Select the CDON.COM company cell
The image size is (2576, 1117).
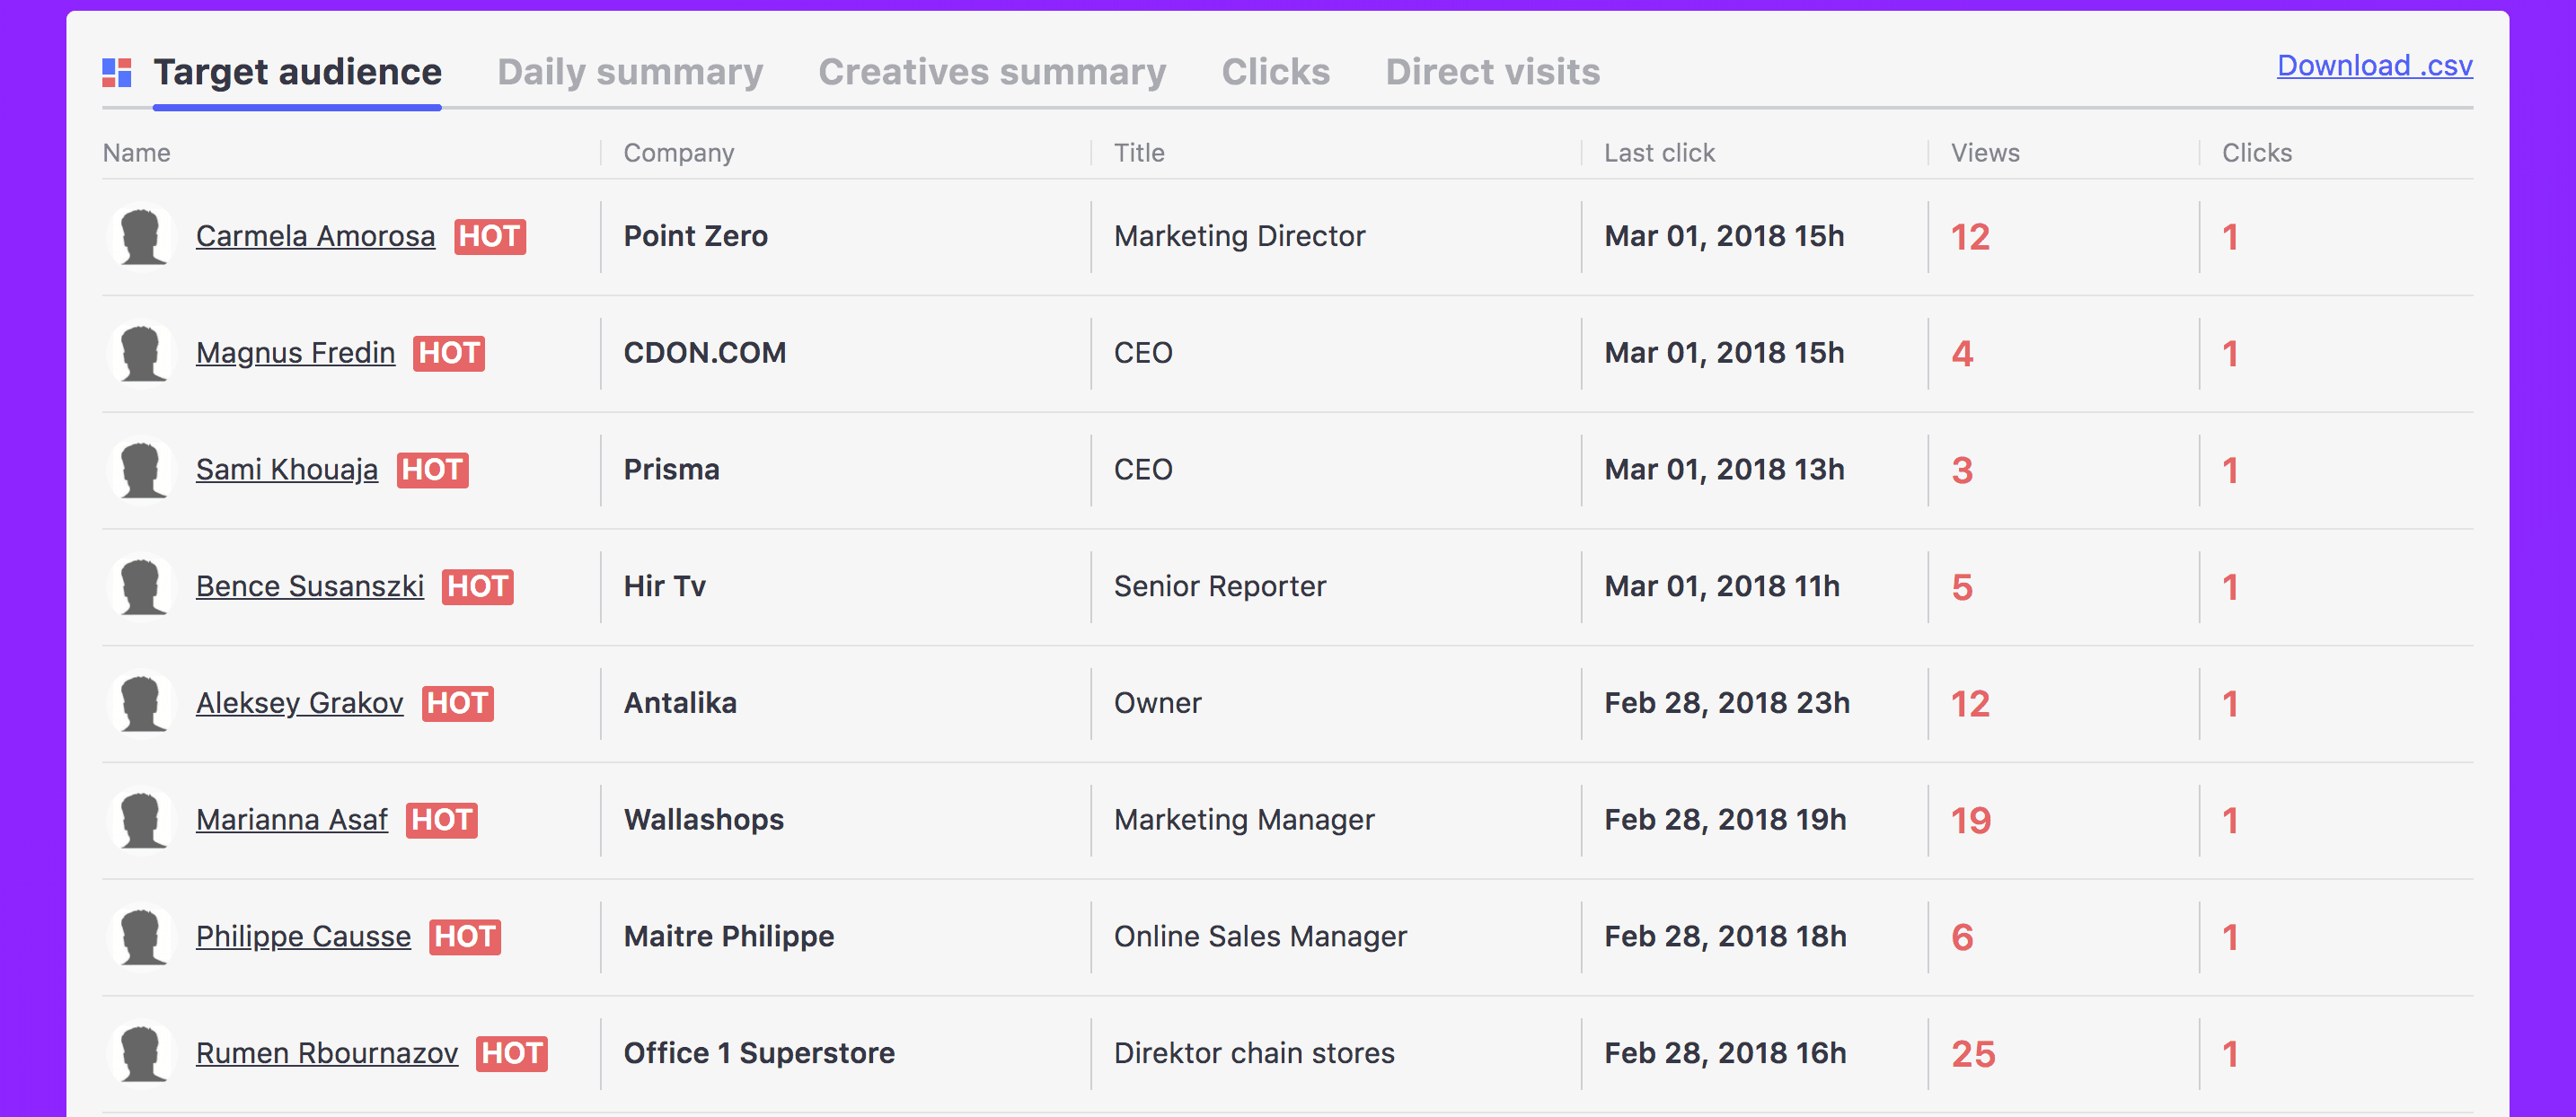705,353
